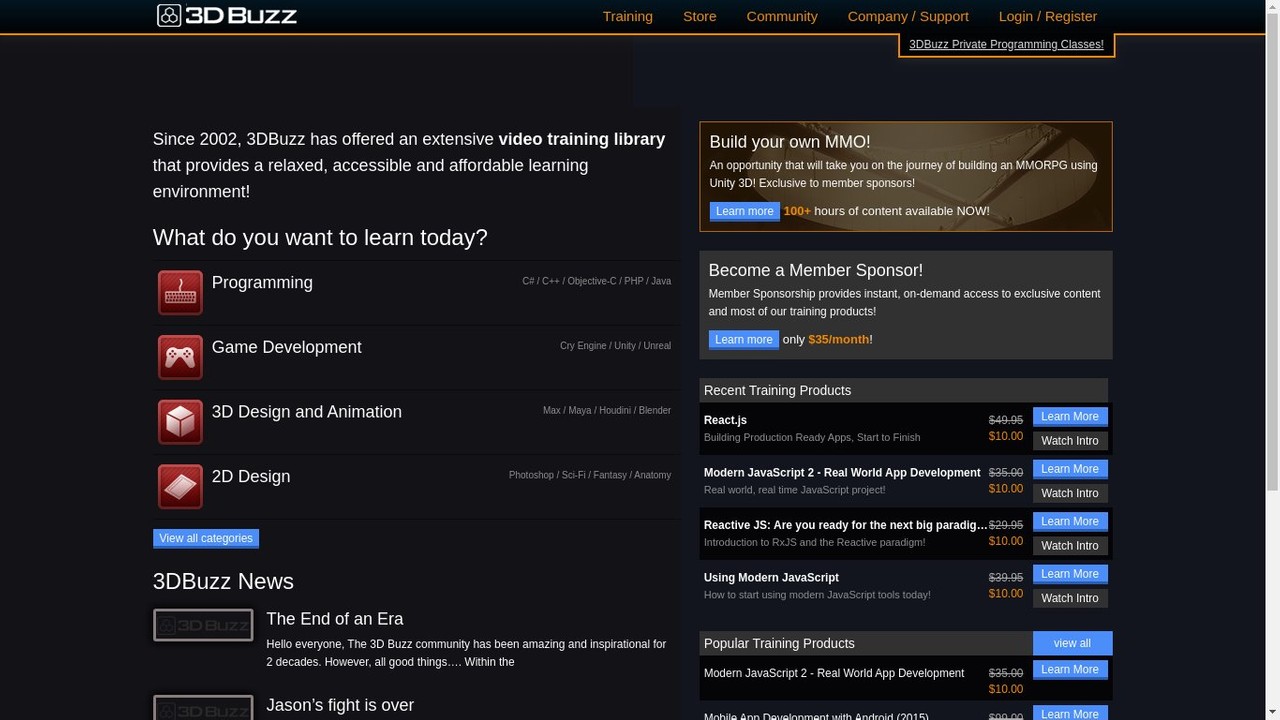Open the Community menu
Screen dimensions: 1280x720
782,16
